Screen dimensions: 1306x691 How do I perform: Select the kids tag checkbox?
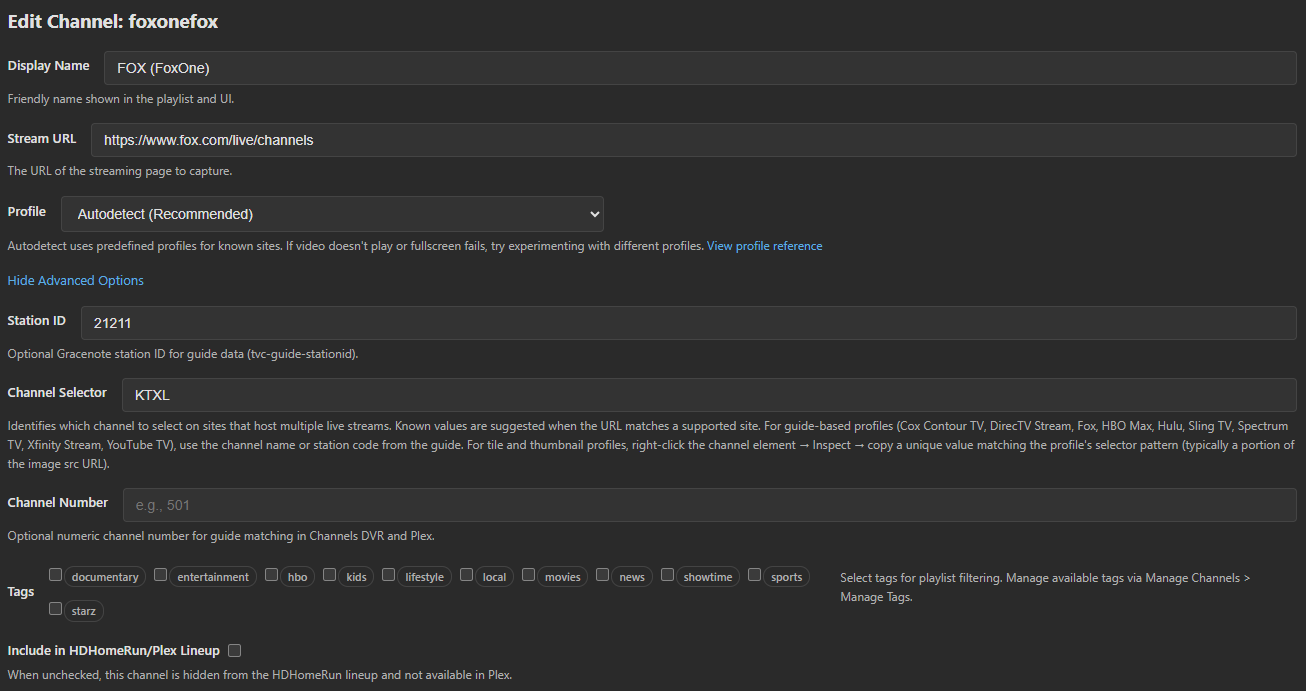pos(330,575)
